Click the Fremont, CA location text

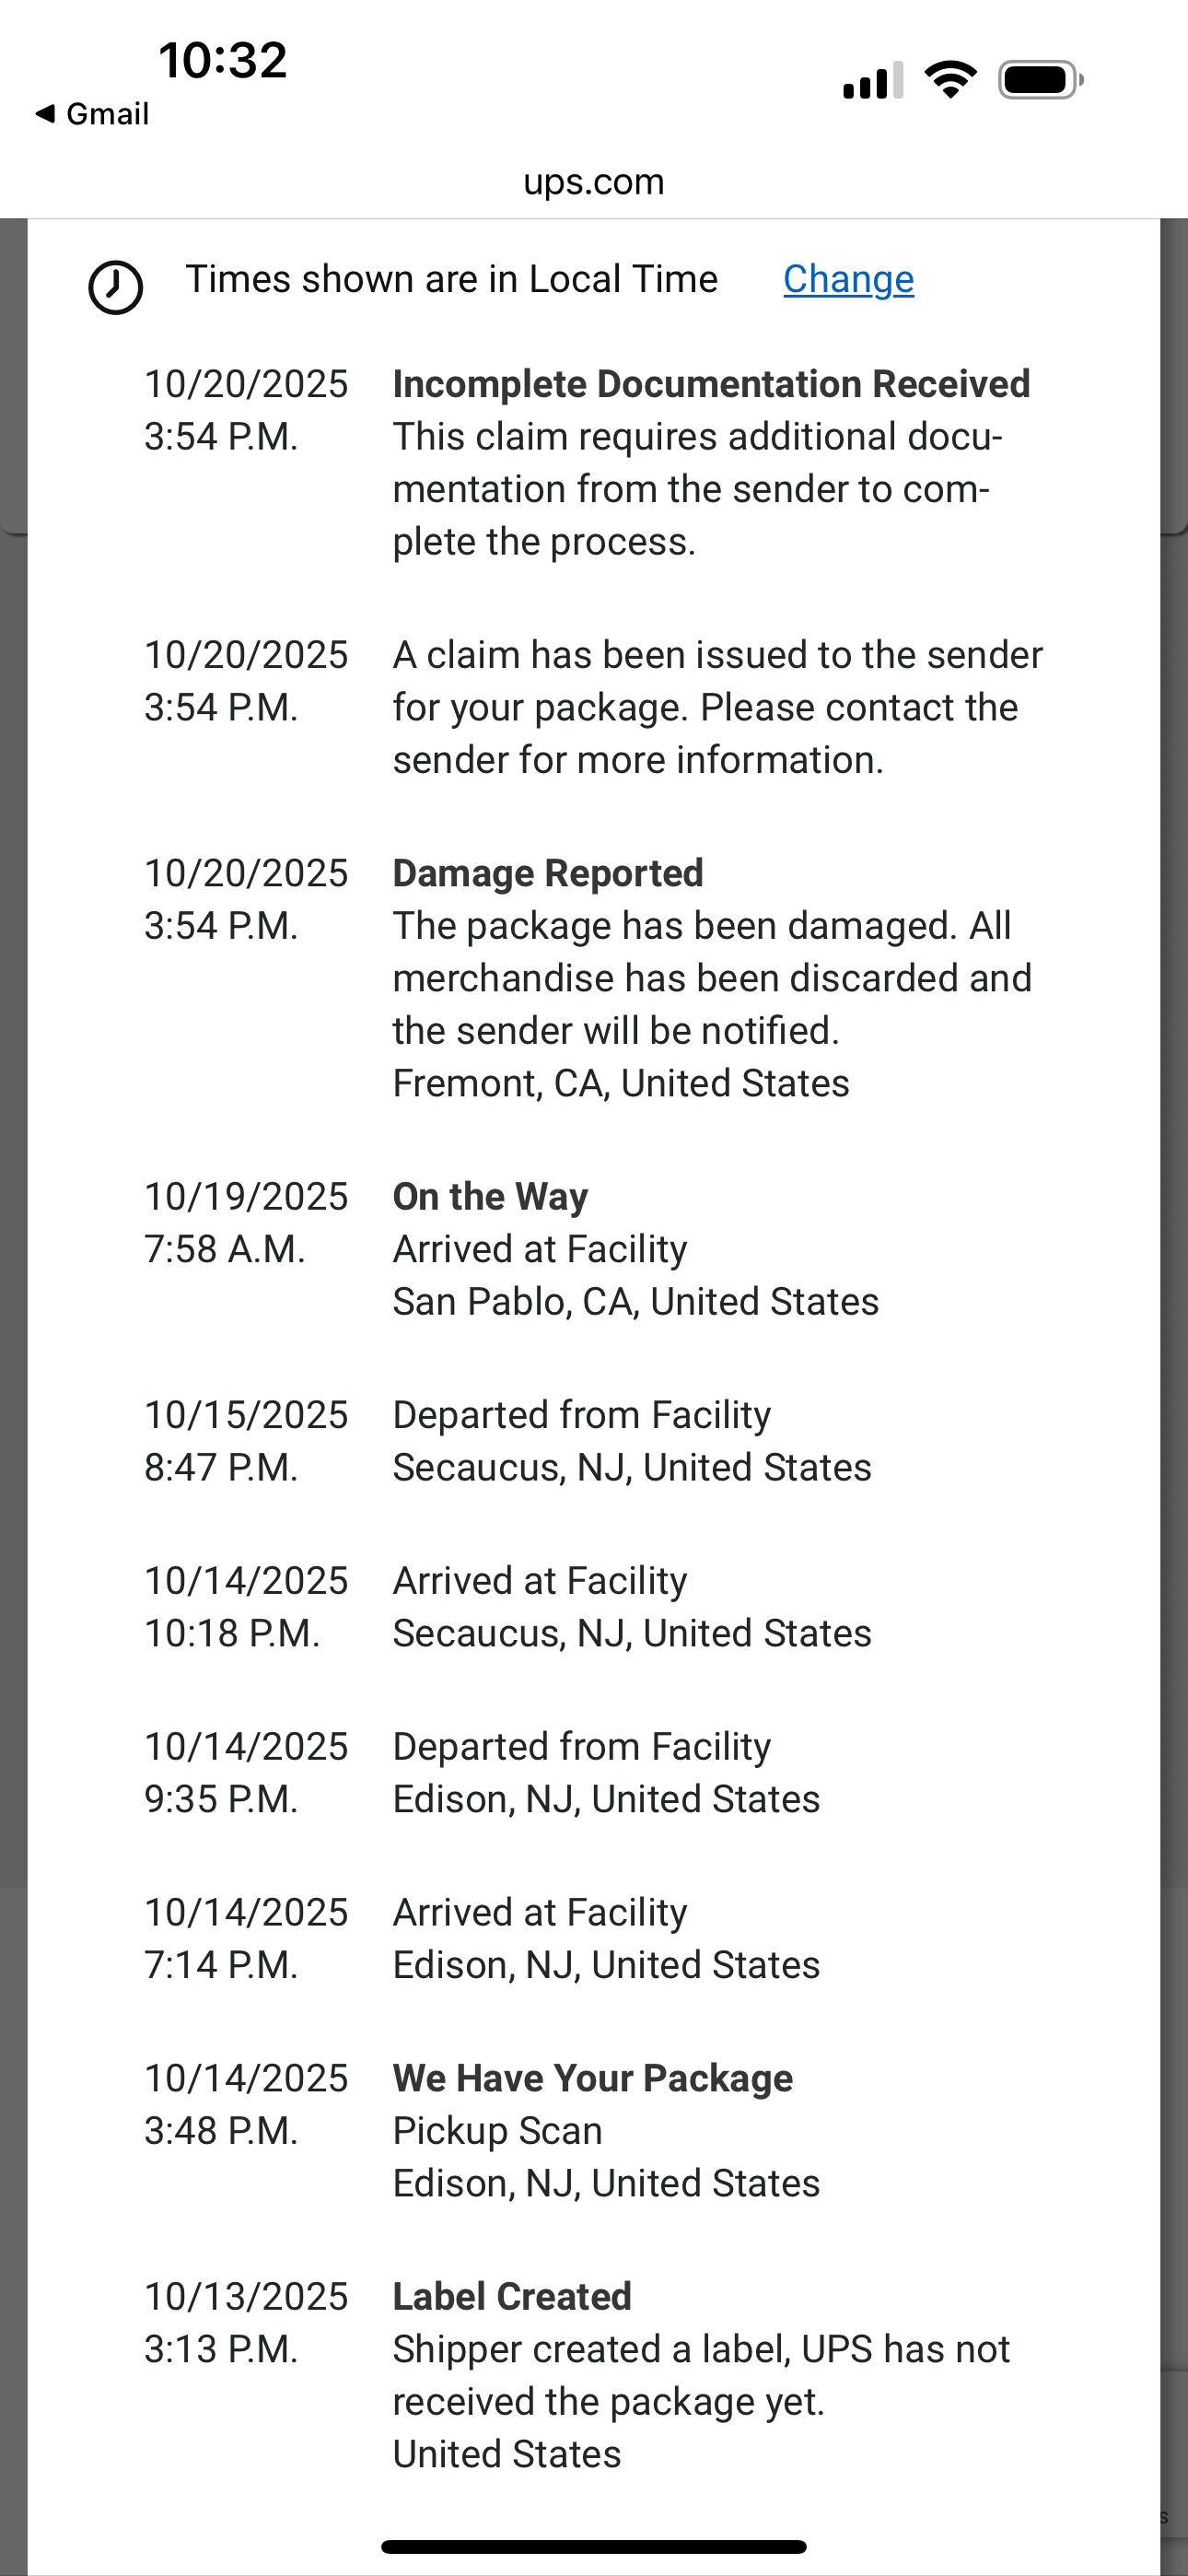pyautogui.click(x=621, y=1083)
